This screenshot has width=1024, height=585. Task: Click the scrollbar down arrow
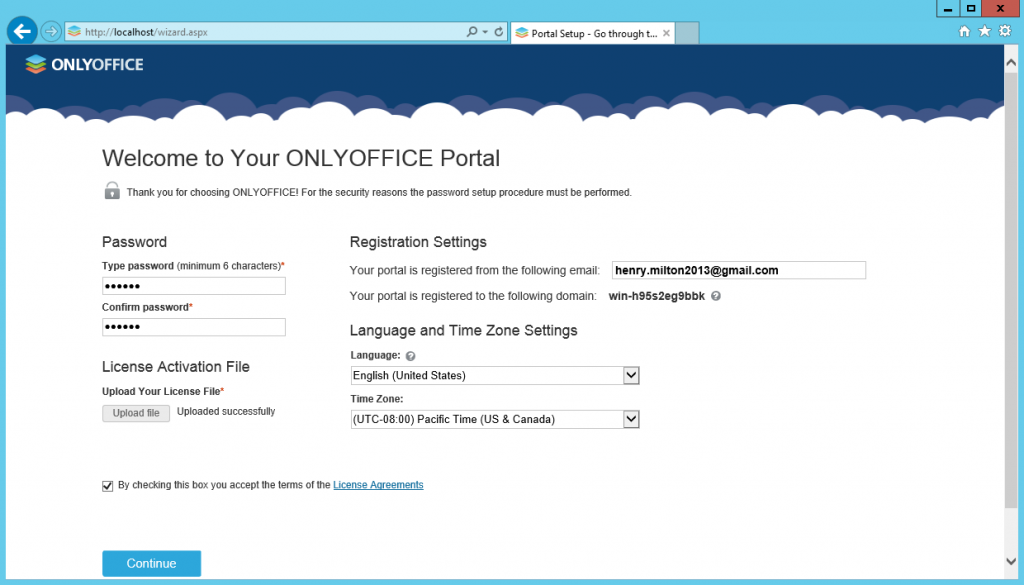pos(1011,561)
